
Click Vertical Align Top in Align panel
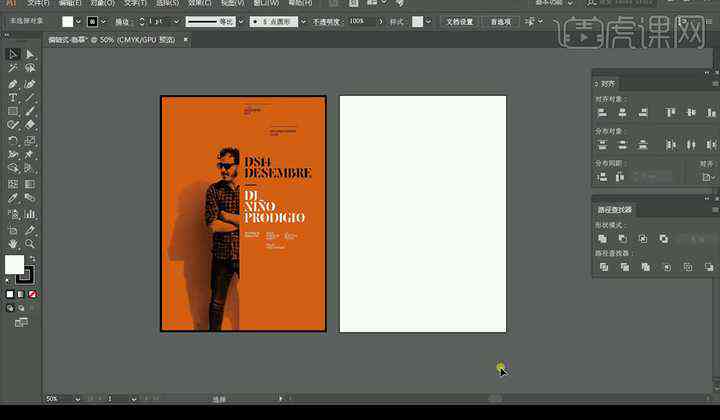pos(670,112)
